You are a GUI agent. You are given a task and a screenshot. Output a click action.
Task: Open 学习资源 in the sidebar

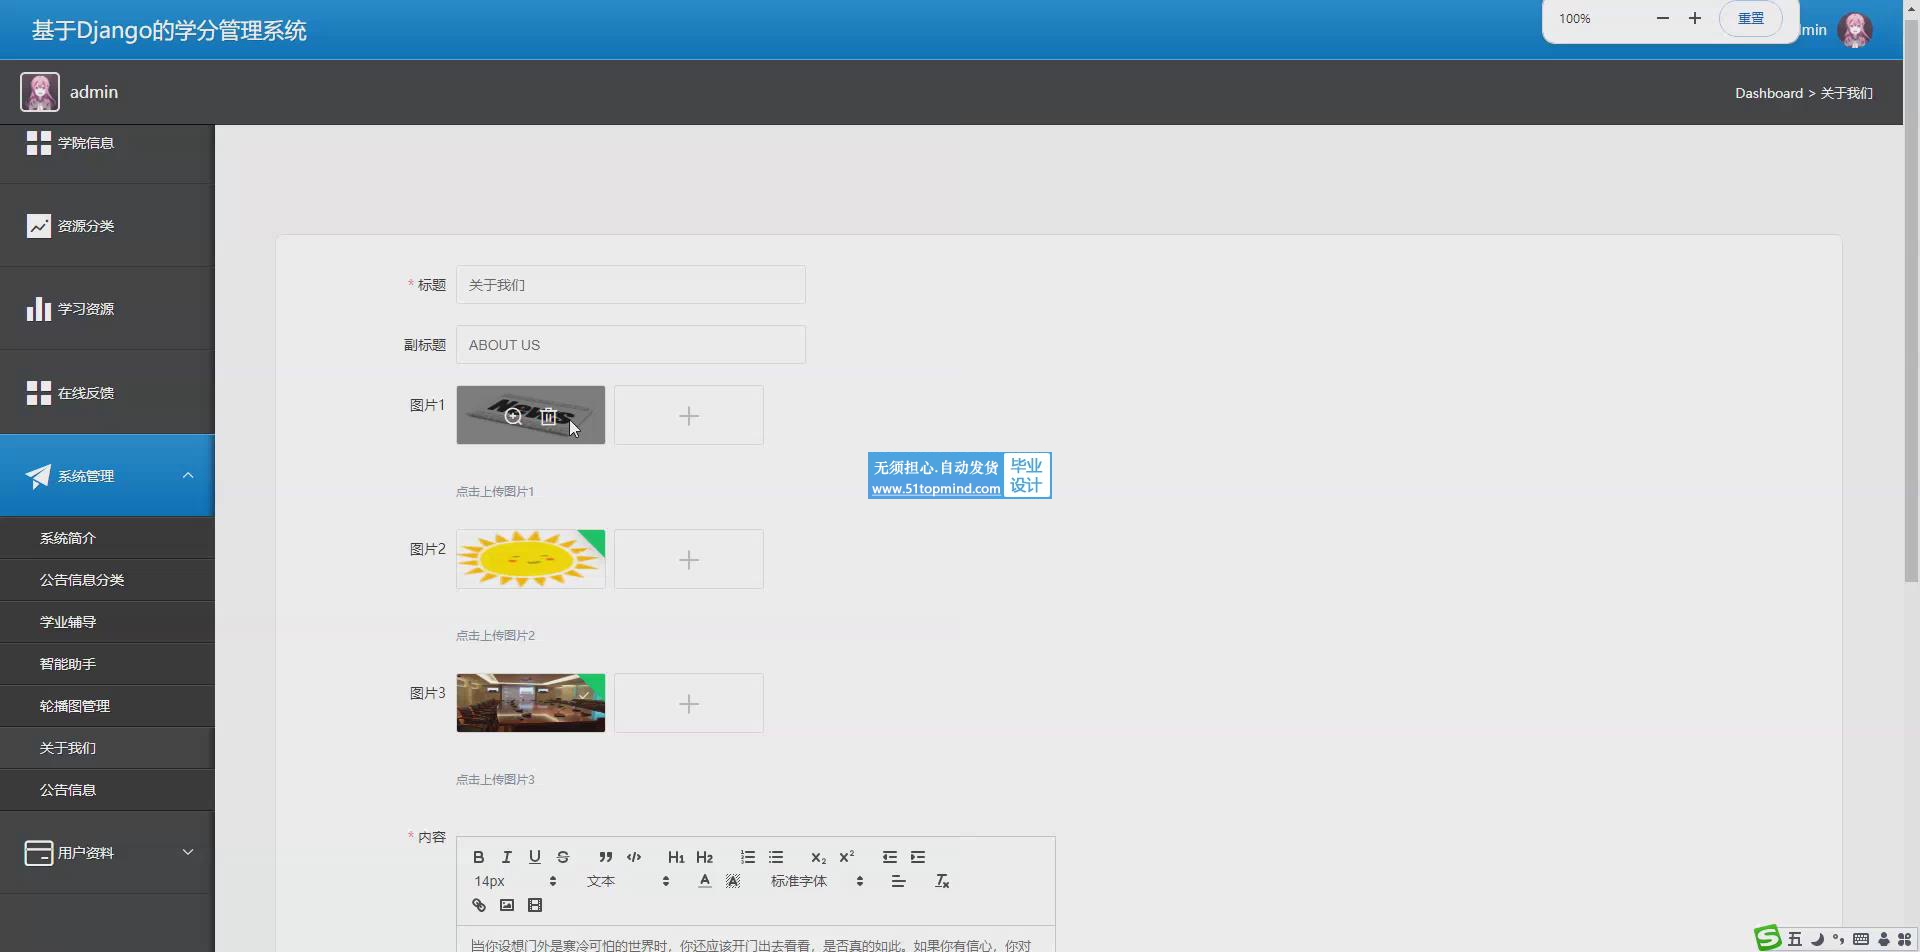(x=107, y=309)
